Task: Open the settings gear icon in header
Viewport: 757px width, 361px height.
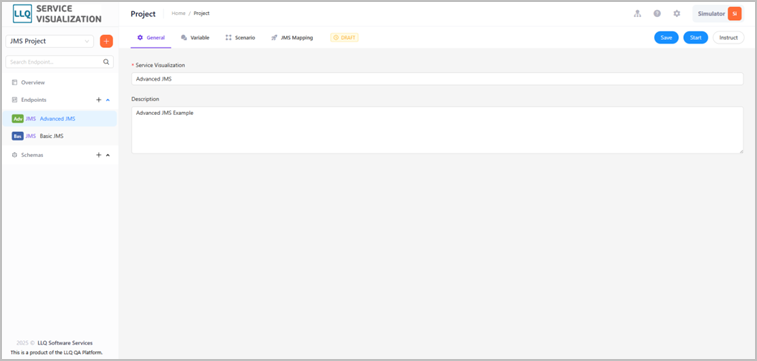Action: point(677,14)
